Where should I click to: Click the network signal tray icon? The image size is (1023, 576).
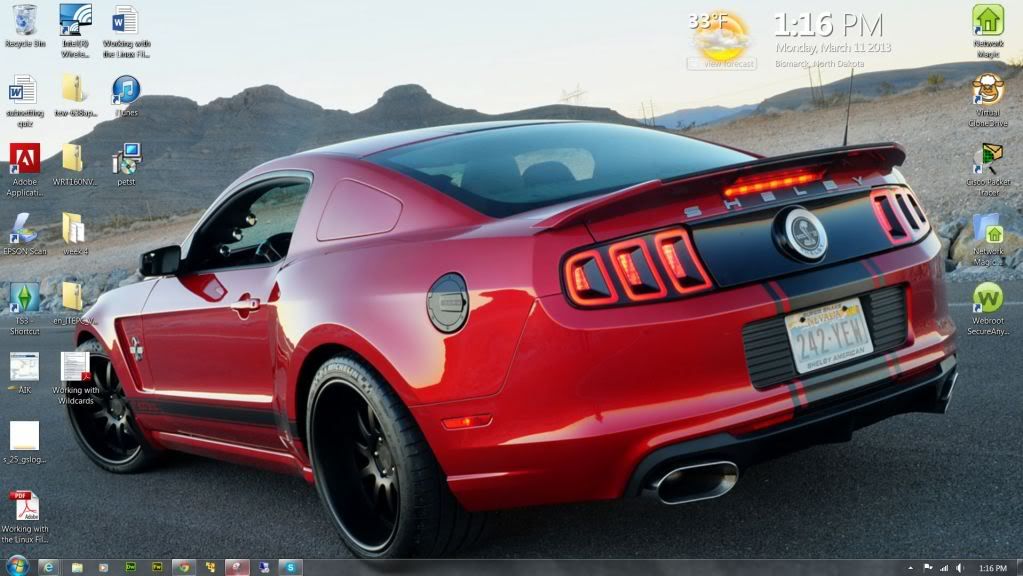click(943, 567)
